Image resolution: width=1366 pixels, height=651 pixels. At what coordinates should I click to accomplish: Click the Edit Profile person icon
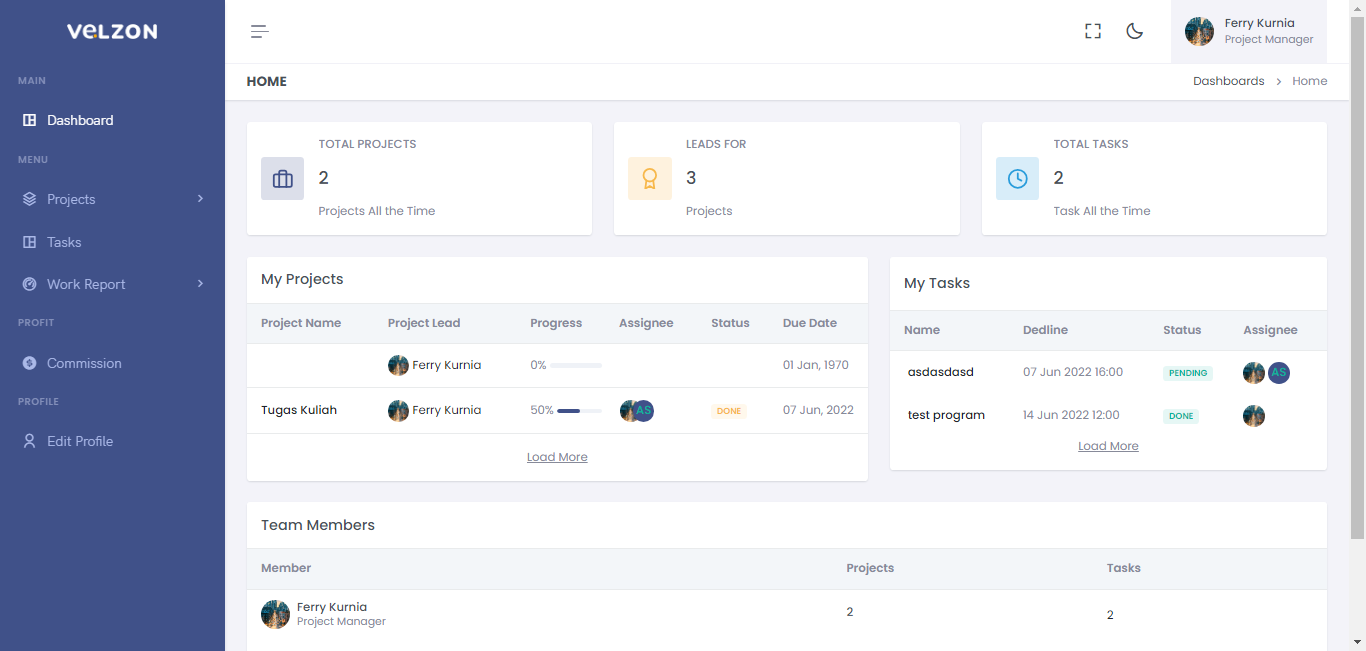tap(29, 441)
